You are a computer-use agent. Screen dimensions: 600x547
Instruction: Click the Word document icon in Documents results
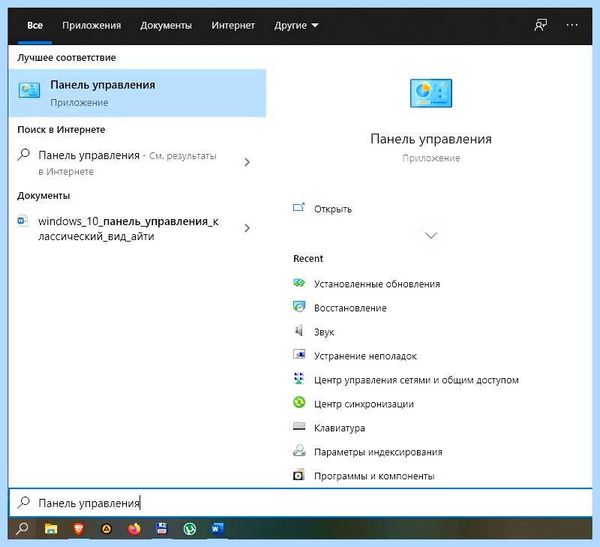click(23, 221)
